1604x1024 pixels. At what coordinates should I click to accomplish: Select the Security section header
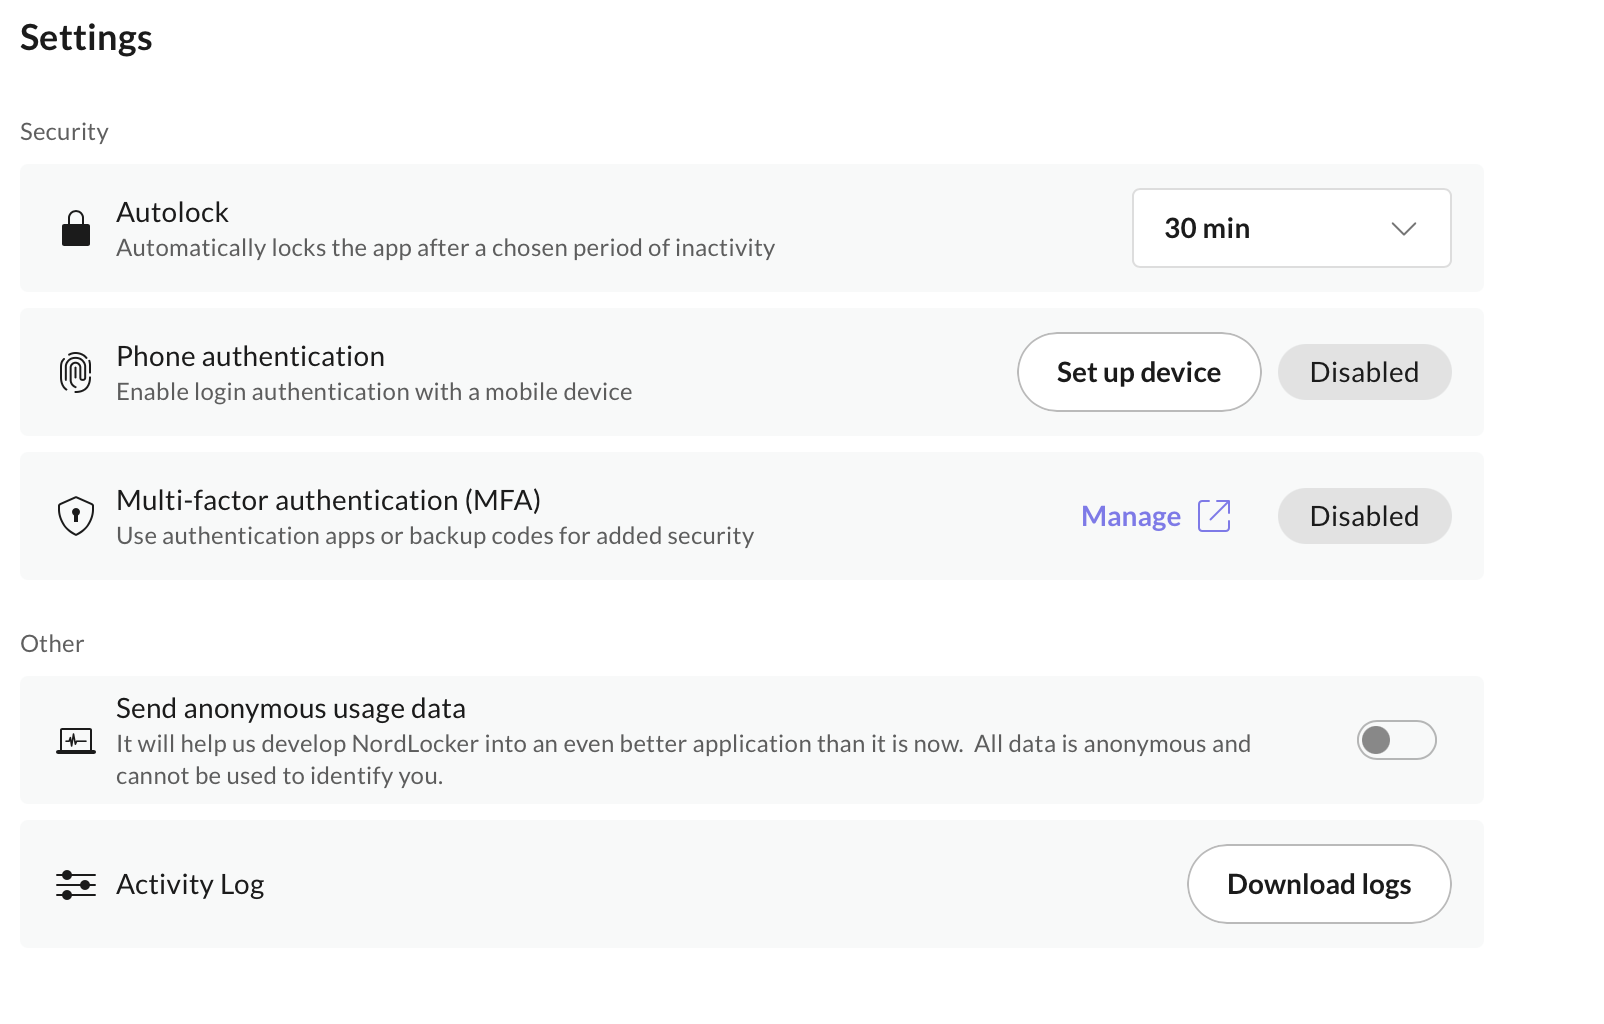[64, 132]
